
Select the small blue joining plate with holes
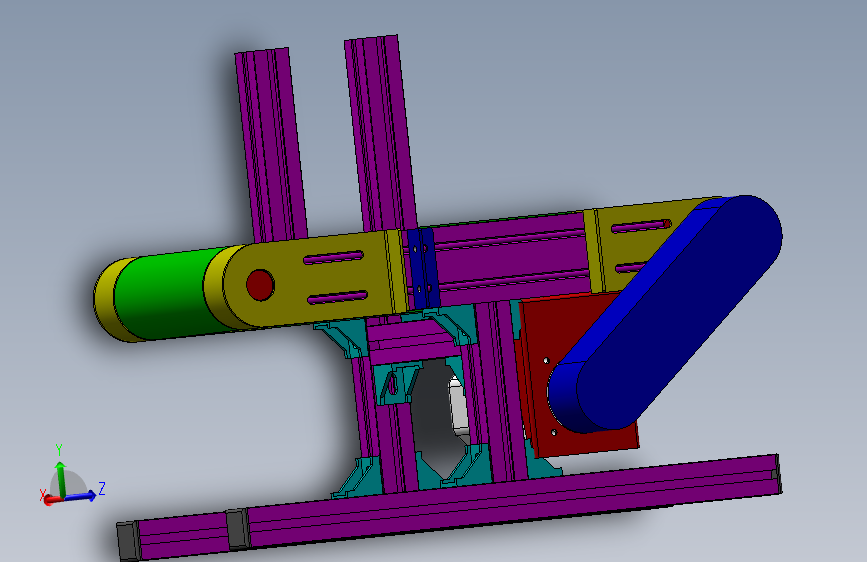click(x=423, y=268)
